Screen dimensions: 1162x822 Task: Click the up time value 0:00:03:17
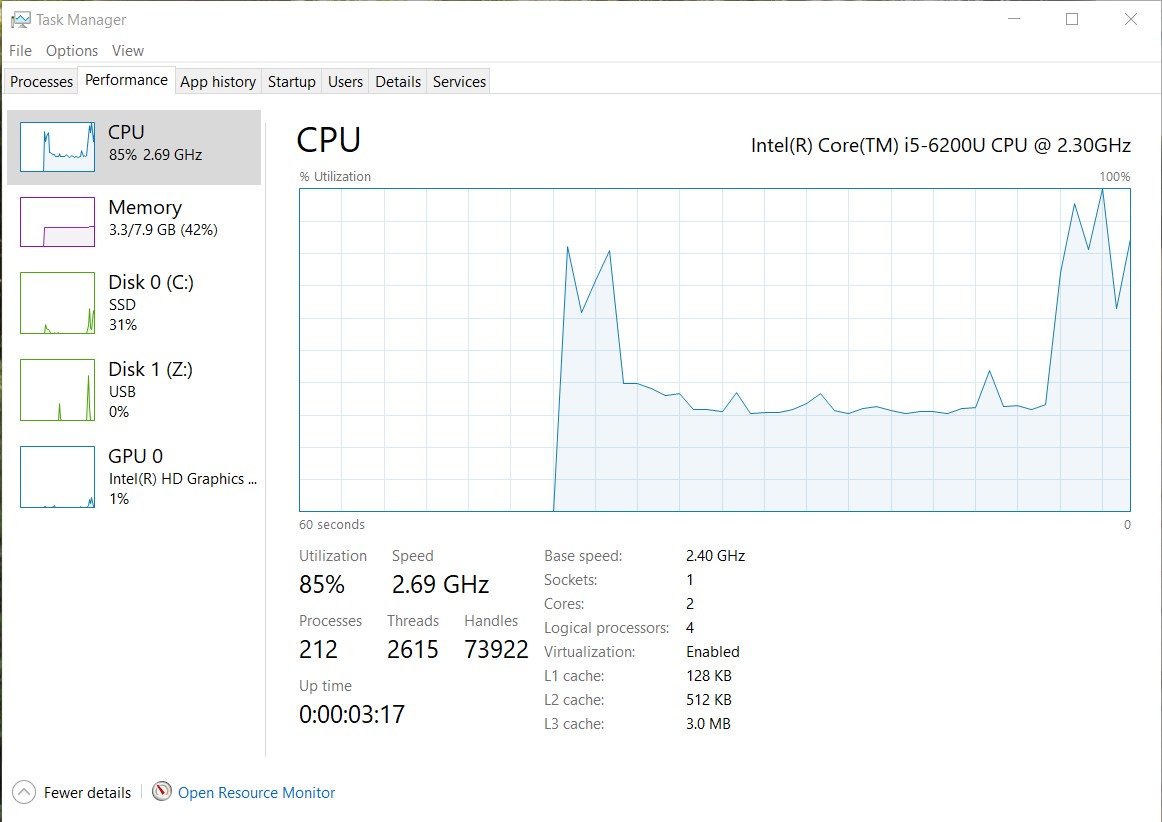352,715
